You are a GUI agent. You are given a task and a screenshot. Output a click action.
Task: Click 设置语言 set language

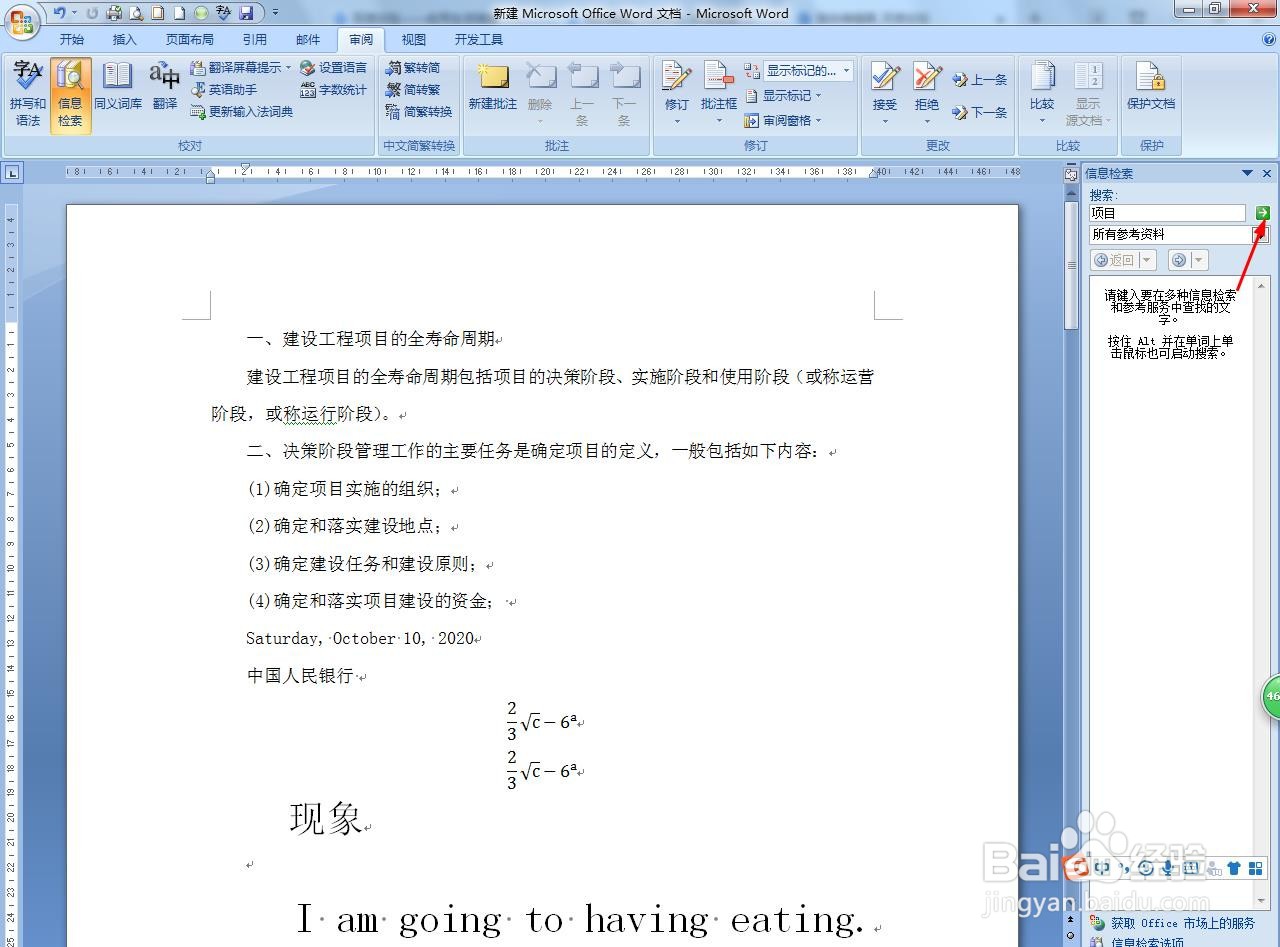pyautogui.click(x=334, y=68)
